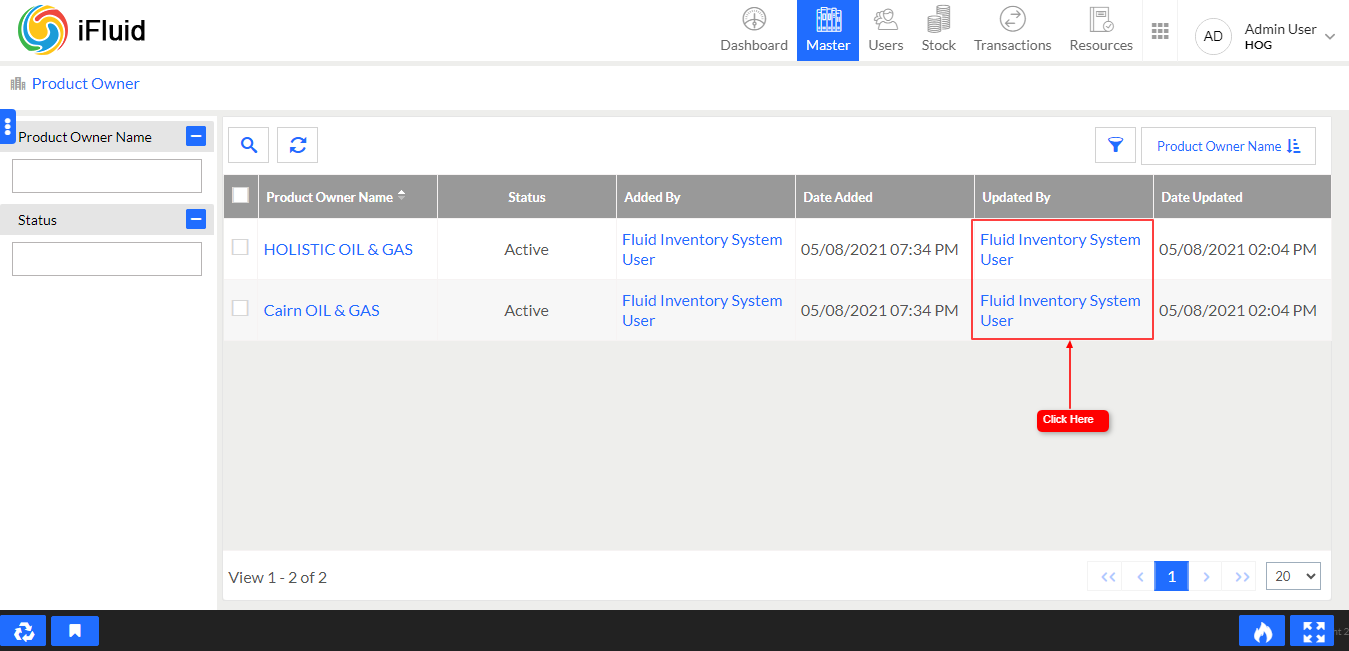The image size is (1349, 651).
Task: Select page 1 in pagination
Action: [x=1172, y=577]
